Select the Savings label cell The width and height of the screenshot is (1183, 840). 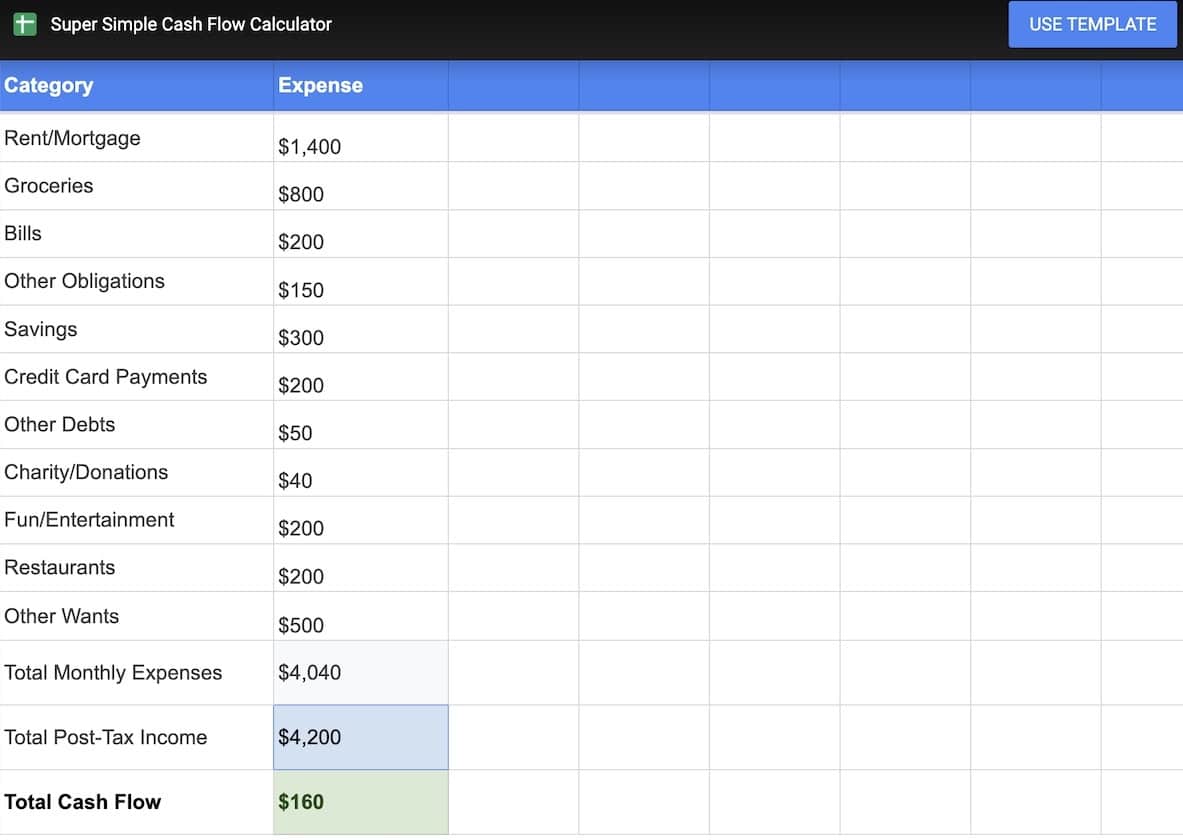(x=137, y=329)
